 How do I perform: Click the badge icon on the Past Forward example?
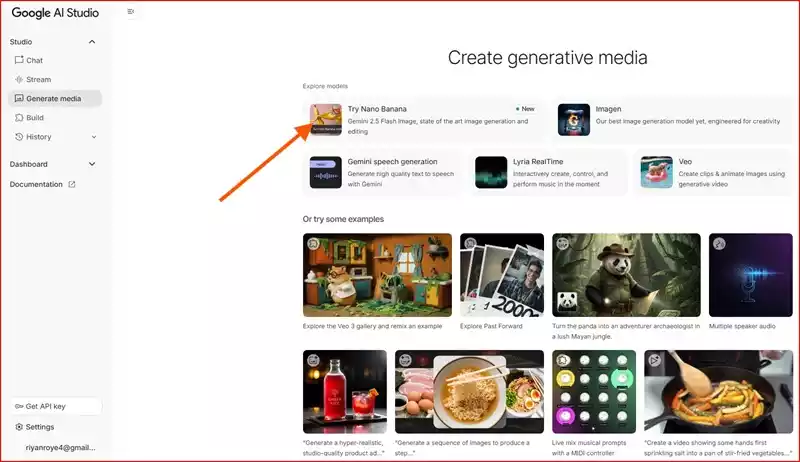click(x=470, y=244)
